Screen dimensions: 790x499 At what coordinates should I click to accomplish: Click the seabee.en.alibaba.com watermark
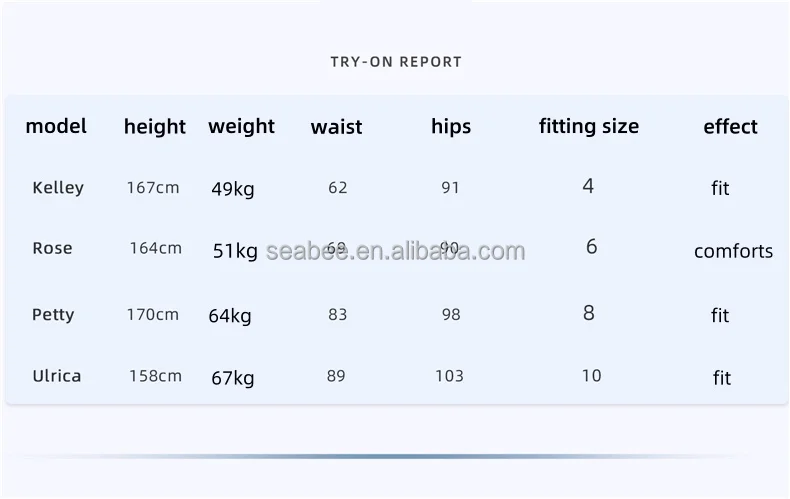396,251
